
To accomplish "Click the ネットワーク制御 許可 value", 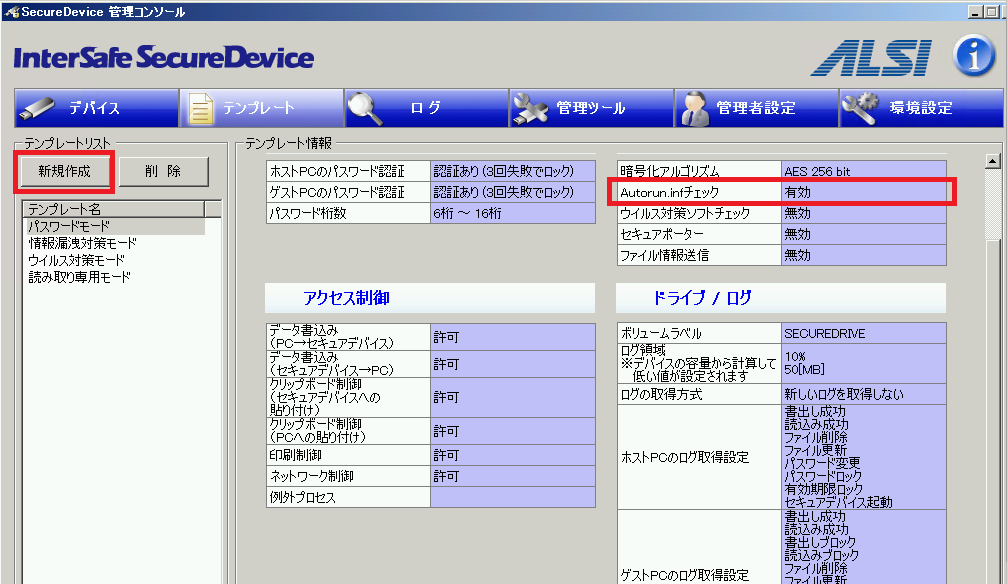I will click(512, 476).
